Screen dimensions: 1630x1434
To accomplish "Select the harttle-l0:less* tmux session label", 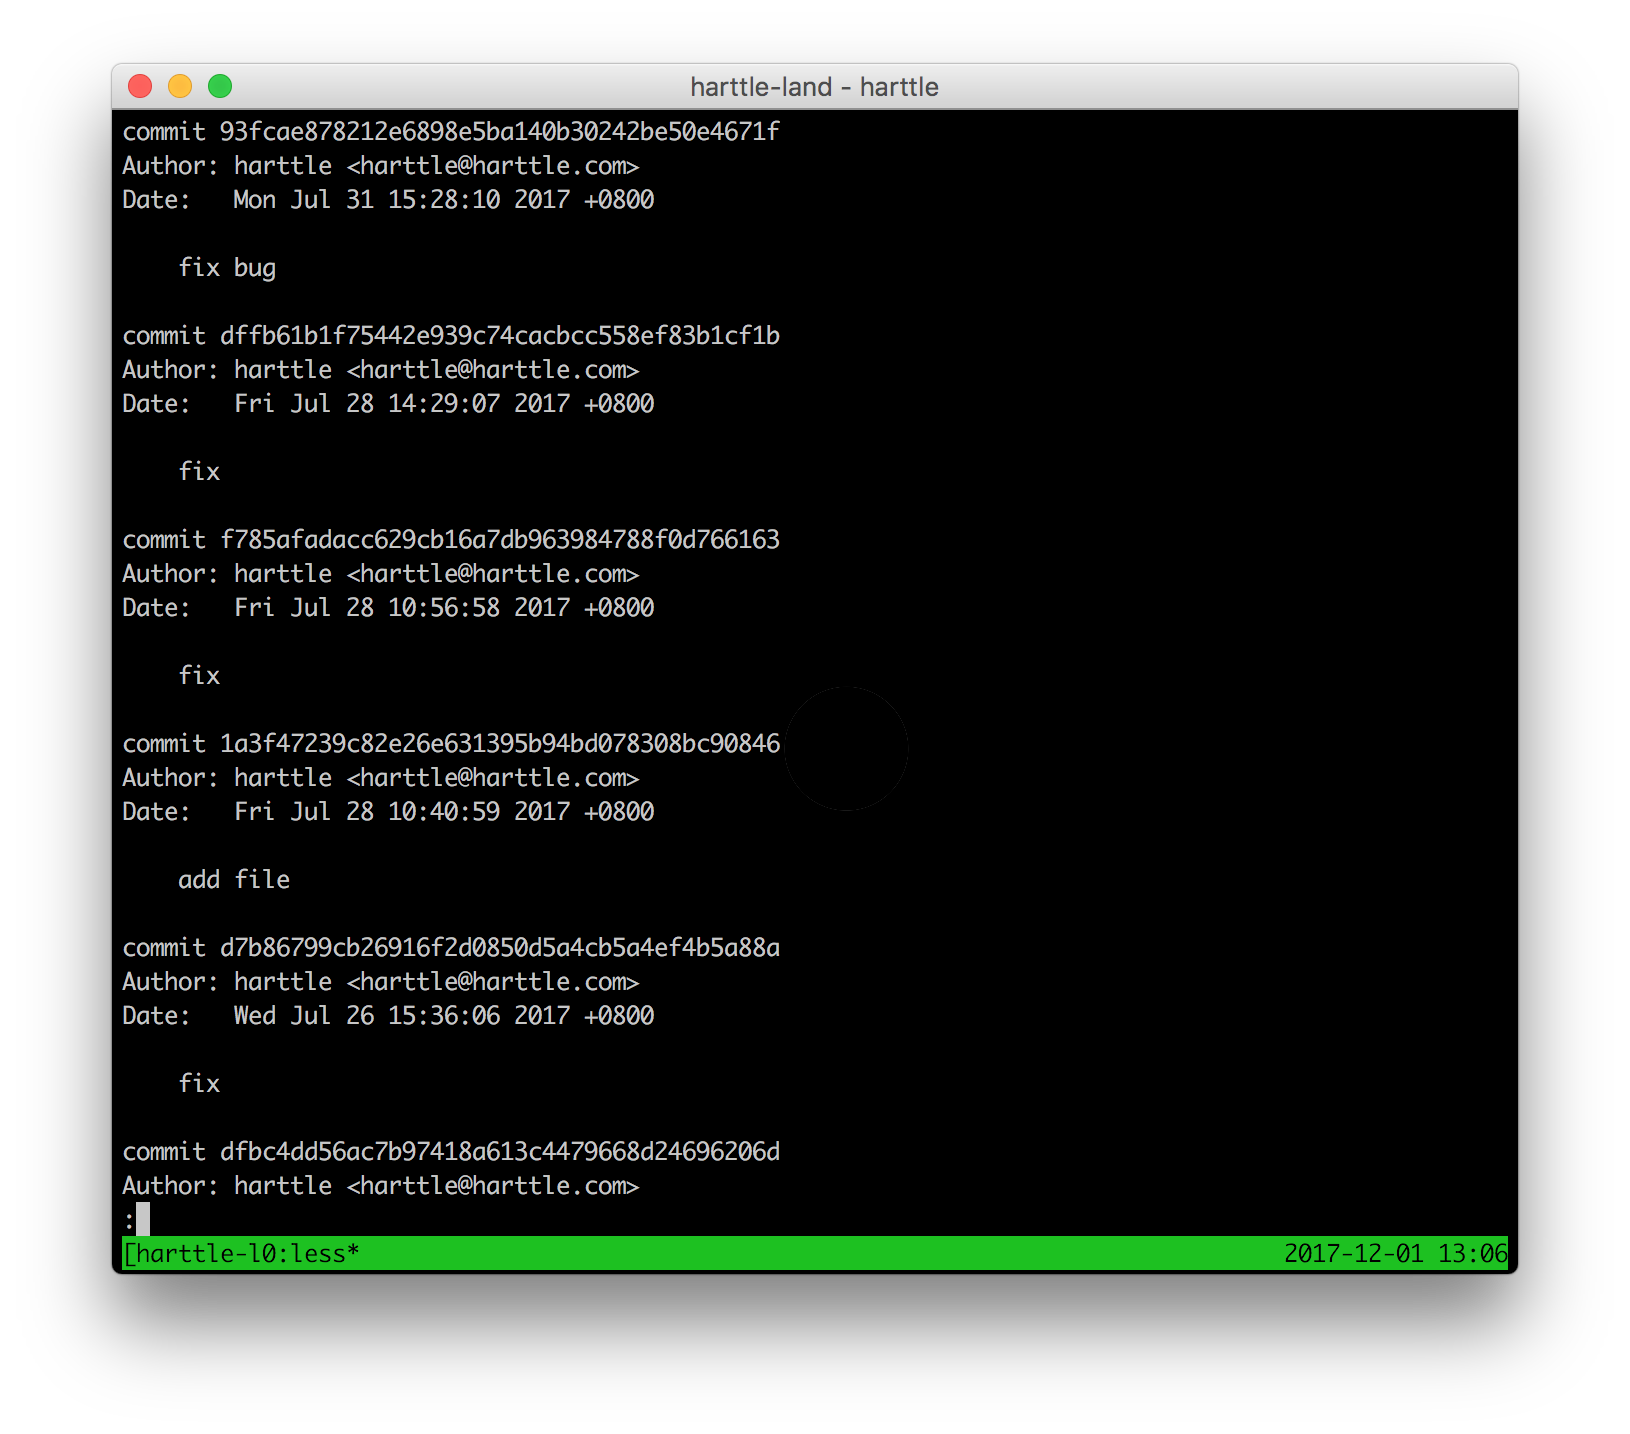I will pyautogui.click(x=240, y=1251).
